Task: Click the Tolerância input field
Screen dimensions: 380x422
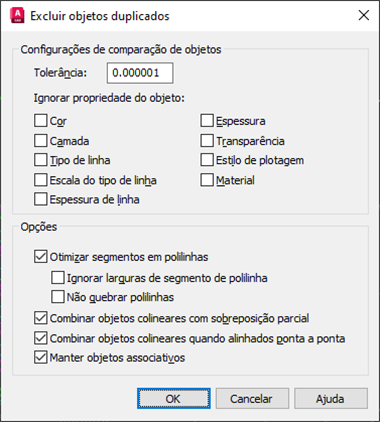Action: [x=140, y=73]
